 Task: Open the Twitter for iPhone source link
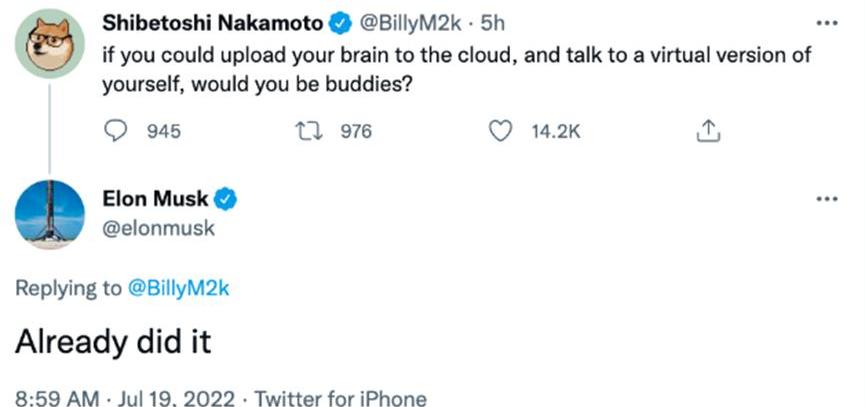point(341,397)
